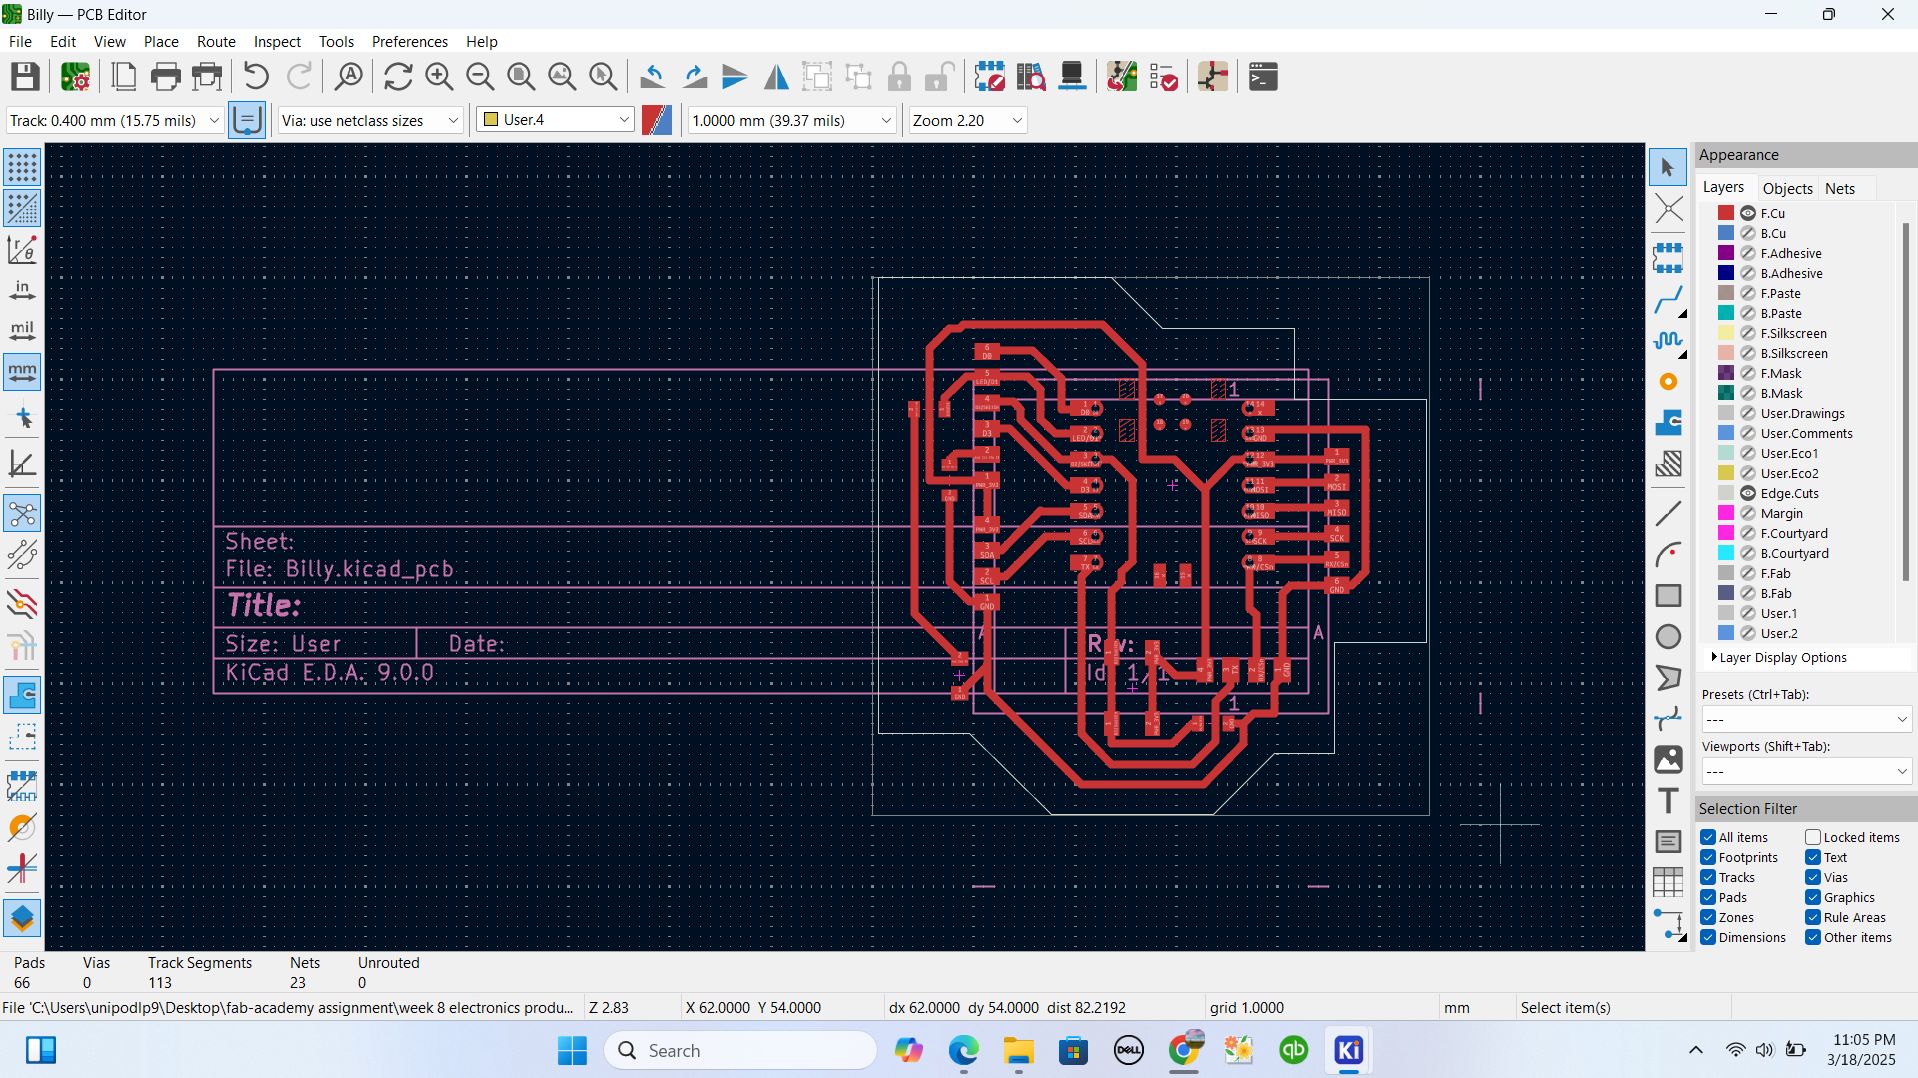The image size is (1918, 1078).
Task: Click the Save icon in the toolbar
Action: 25,77
